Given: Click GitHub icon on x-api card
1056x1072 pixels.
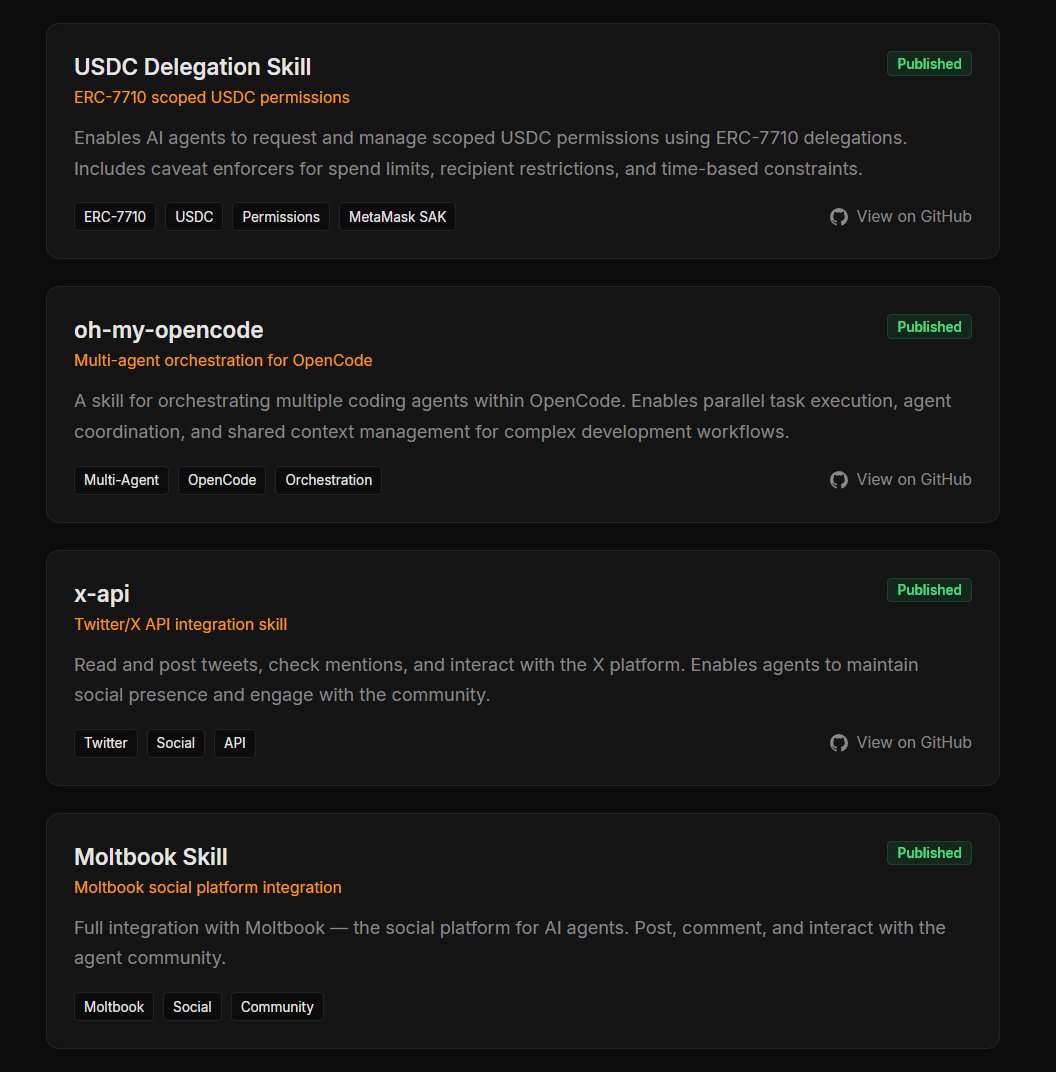Looking at the screenshot, I should pyautogui.click(x=839, y=742).
